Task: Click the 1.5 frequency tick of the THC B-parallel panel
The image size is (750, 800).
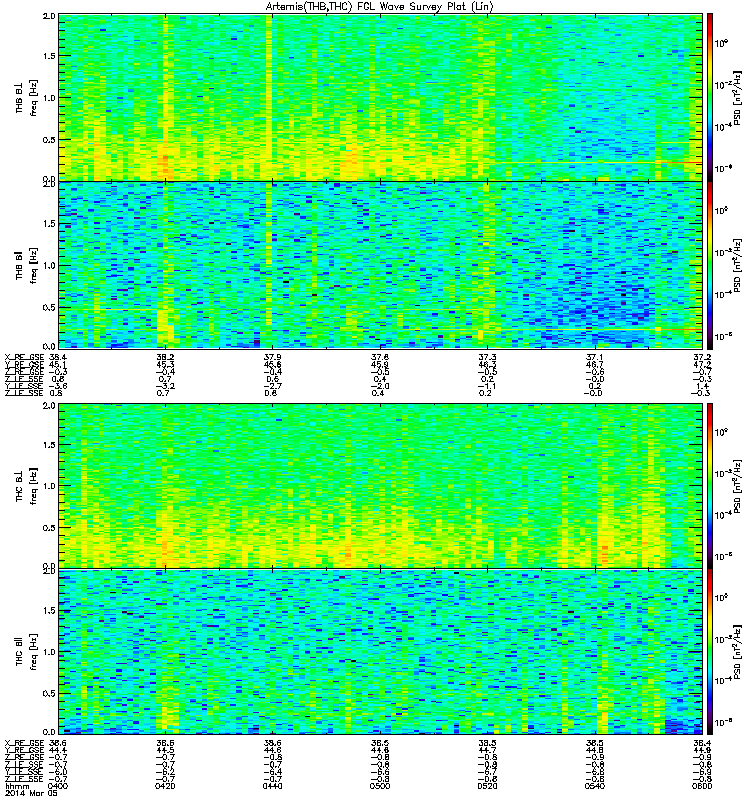Action: (49, 610)
